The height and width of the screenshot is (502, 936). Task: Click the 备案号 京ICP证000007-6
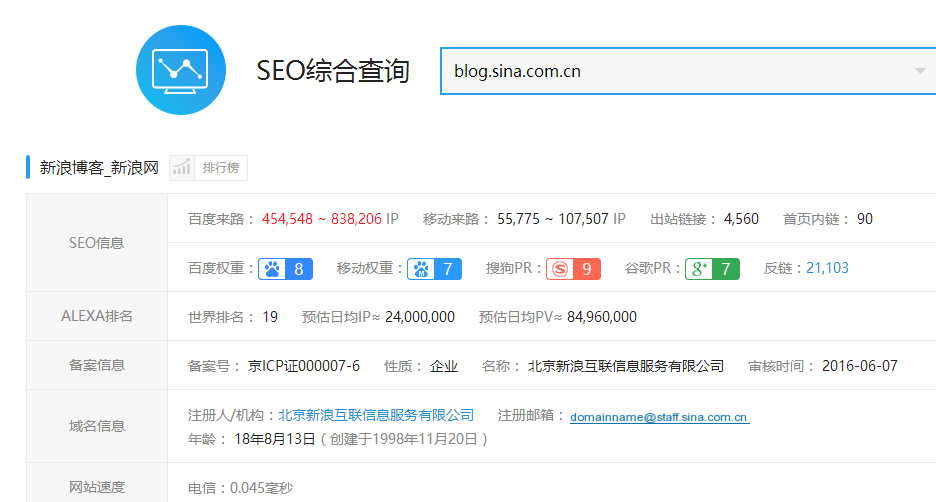click(304, 366)
